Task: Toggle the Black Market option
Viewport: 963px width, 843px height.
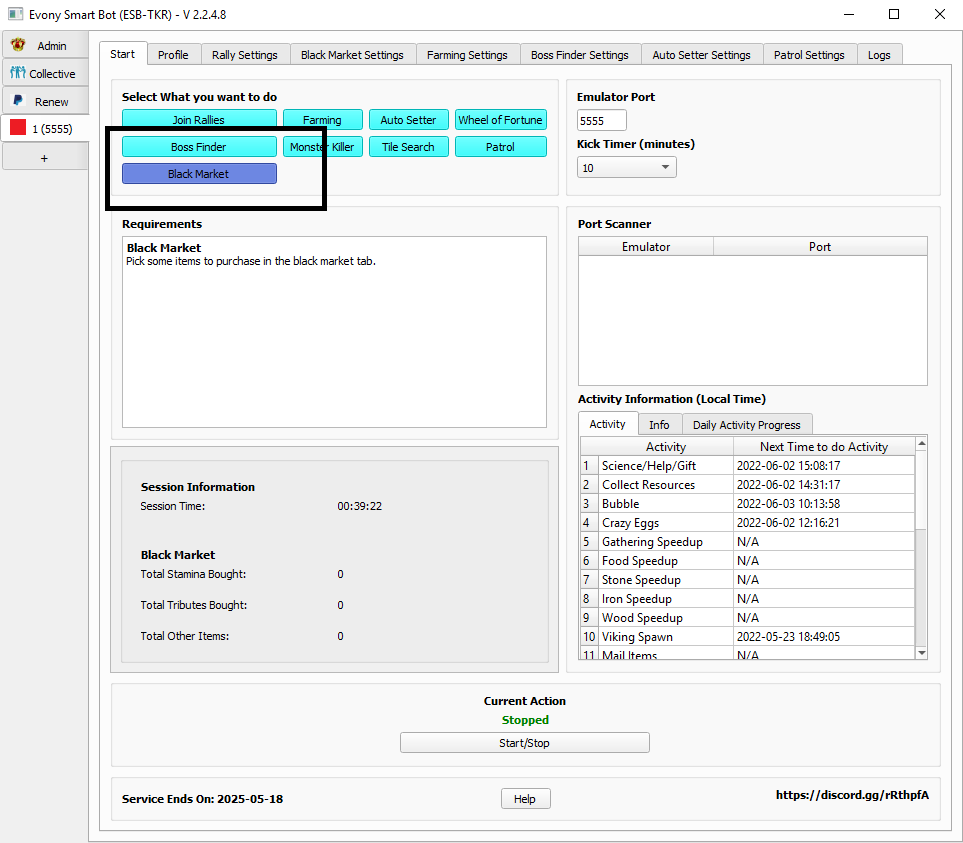Action: 199,174
